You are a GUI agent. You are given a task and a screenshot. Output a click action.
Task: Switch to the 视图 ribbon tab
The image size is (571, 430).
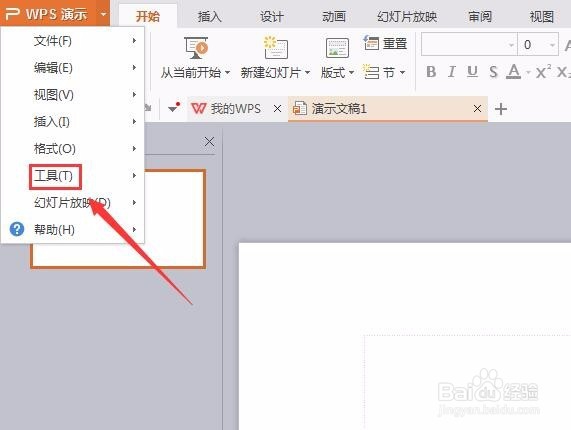click(542, 16)
